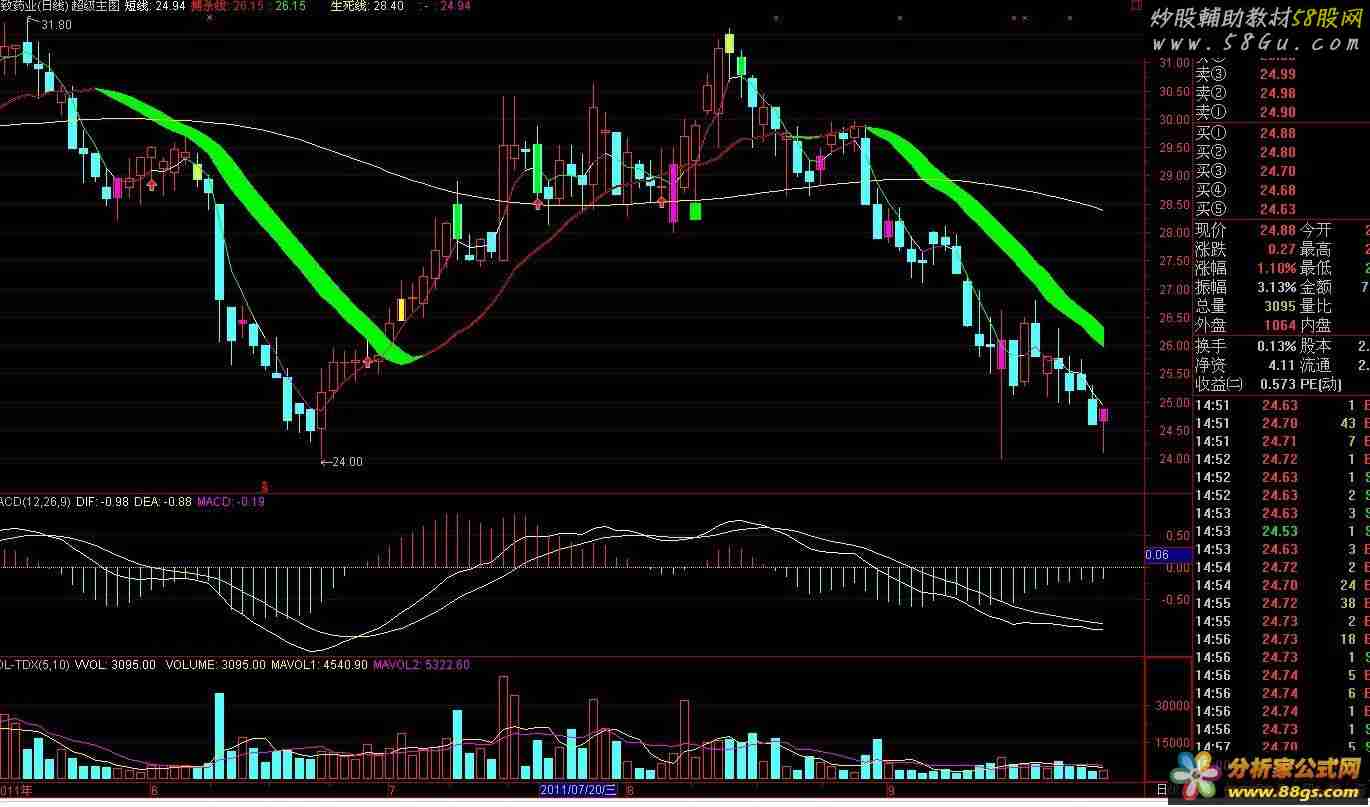Screen dimensions: 1370x807
Task: Click the 金额 label in quote panel
Action: coord(1315,287)
